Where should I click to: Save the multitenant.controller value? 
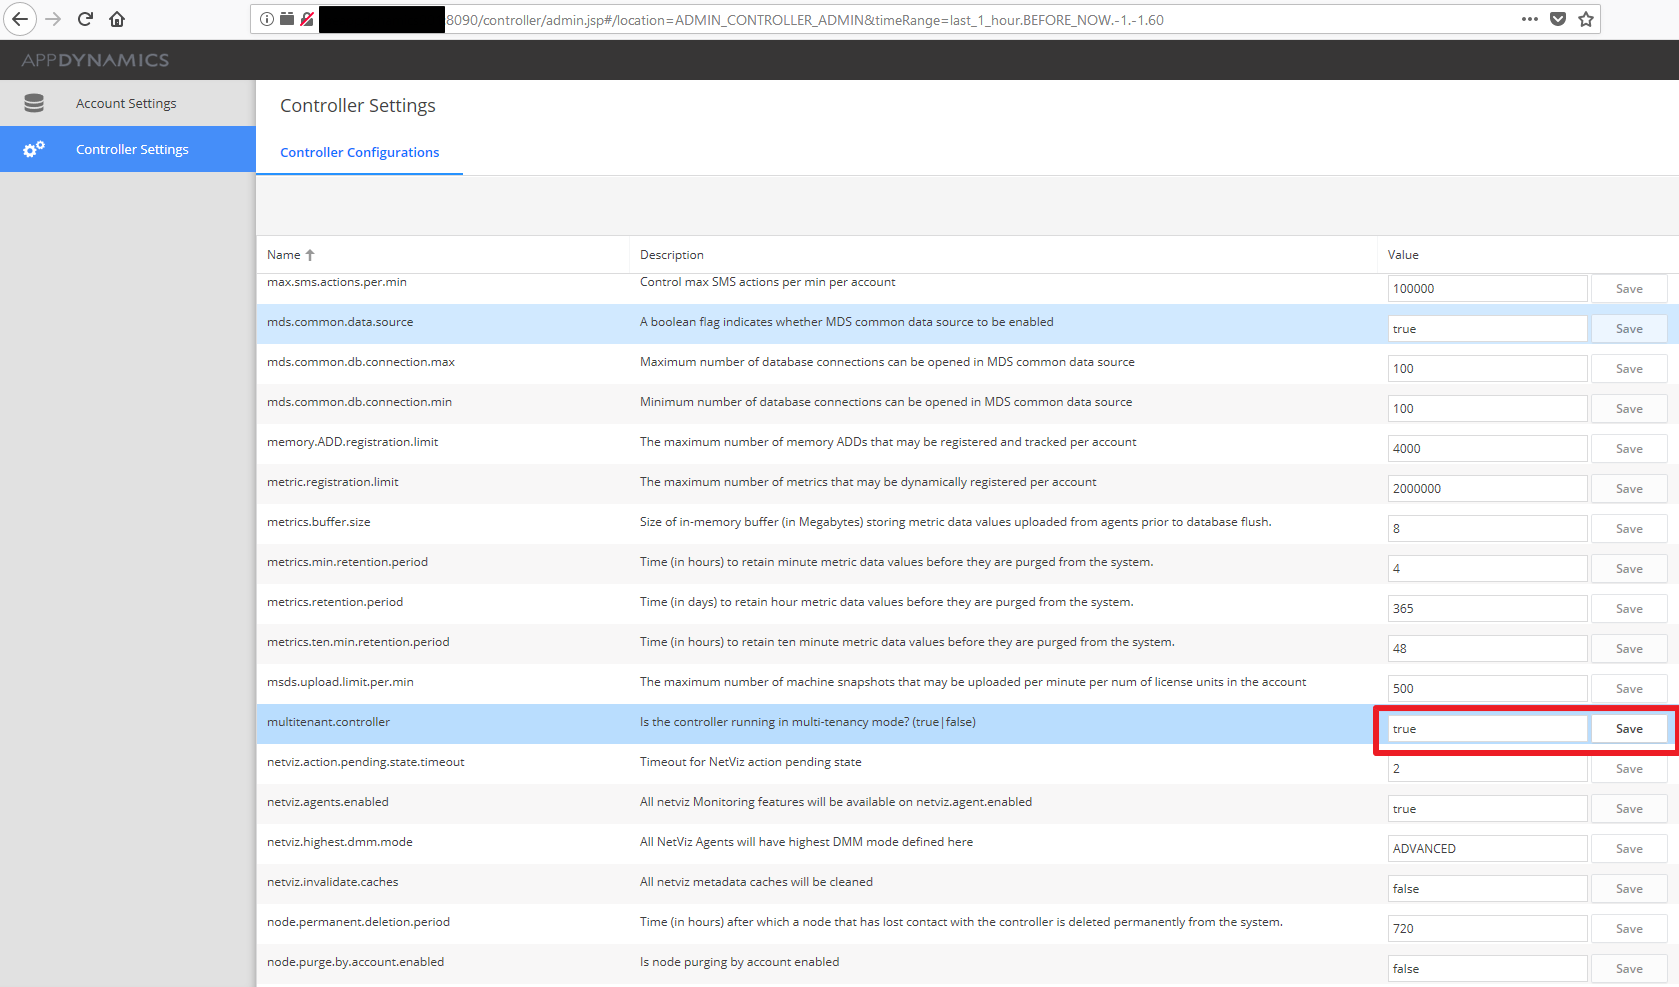[1629, 729]
